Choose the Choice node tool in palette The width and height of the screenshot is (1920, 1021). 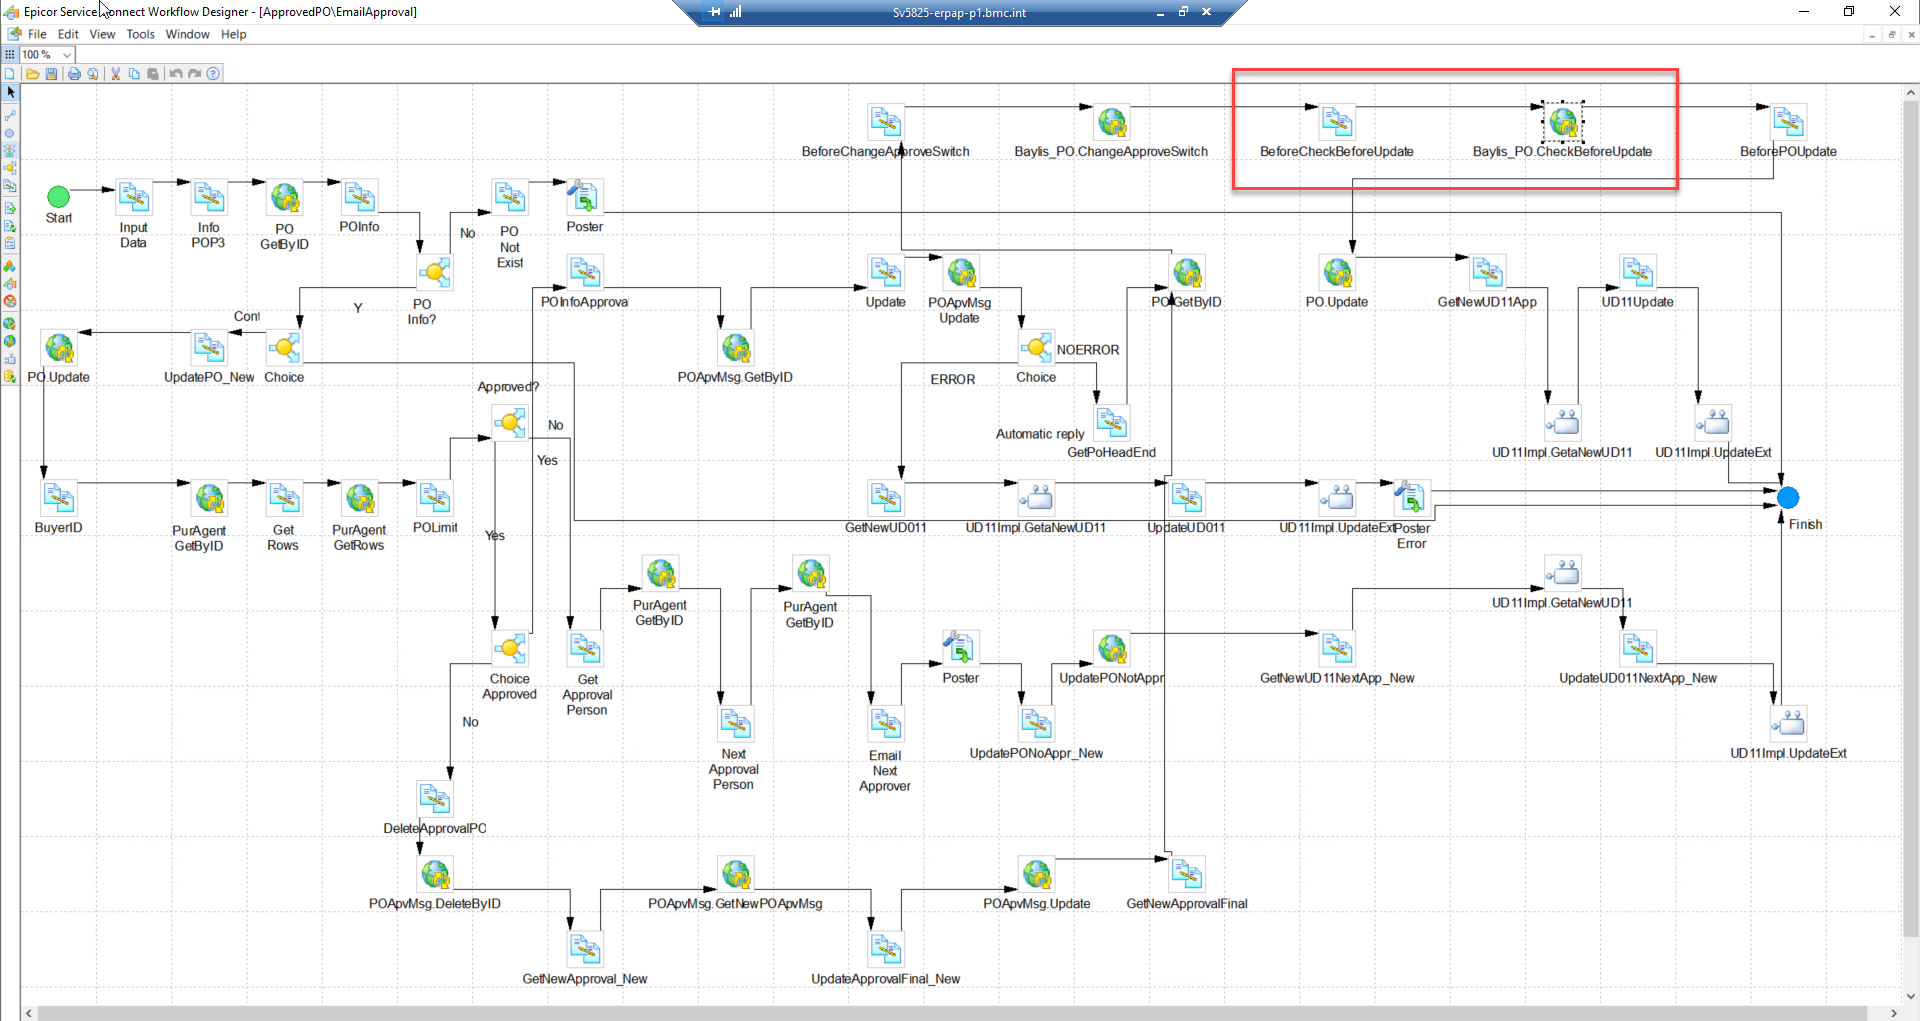[x=10, y=168]
